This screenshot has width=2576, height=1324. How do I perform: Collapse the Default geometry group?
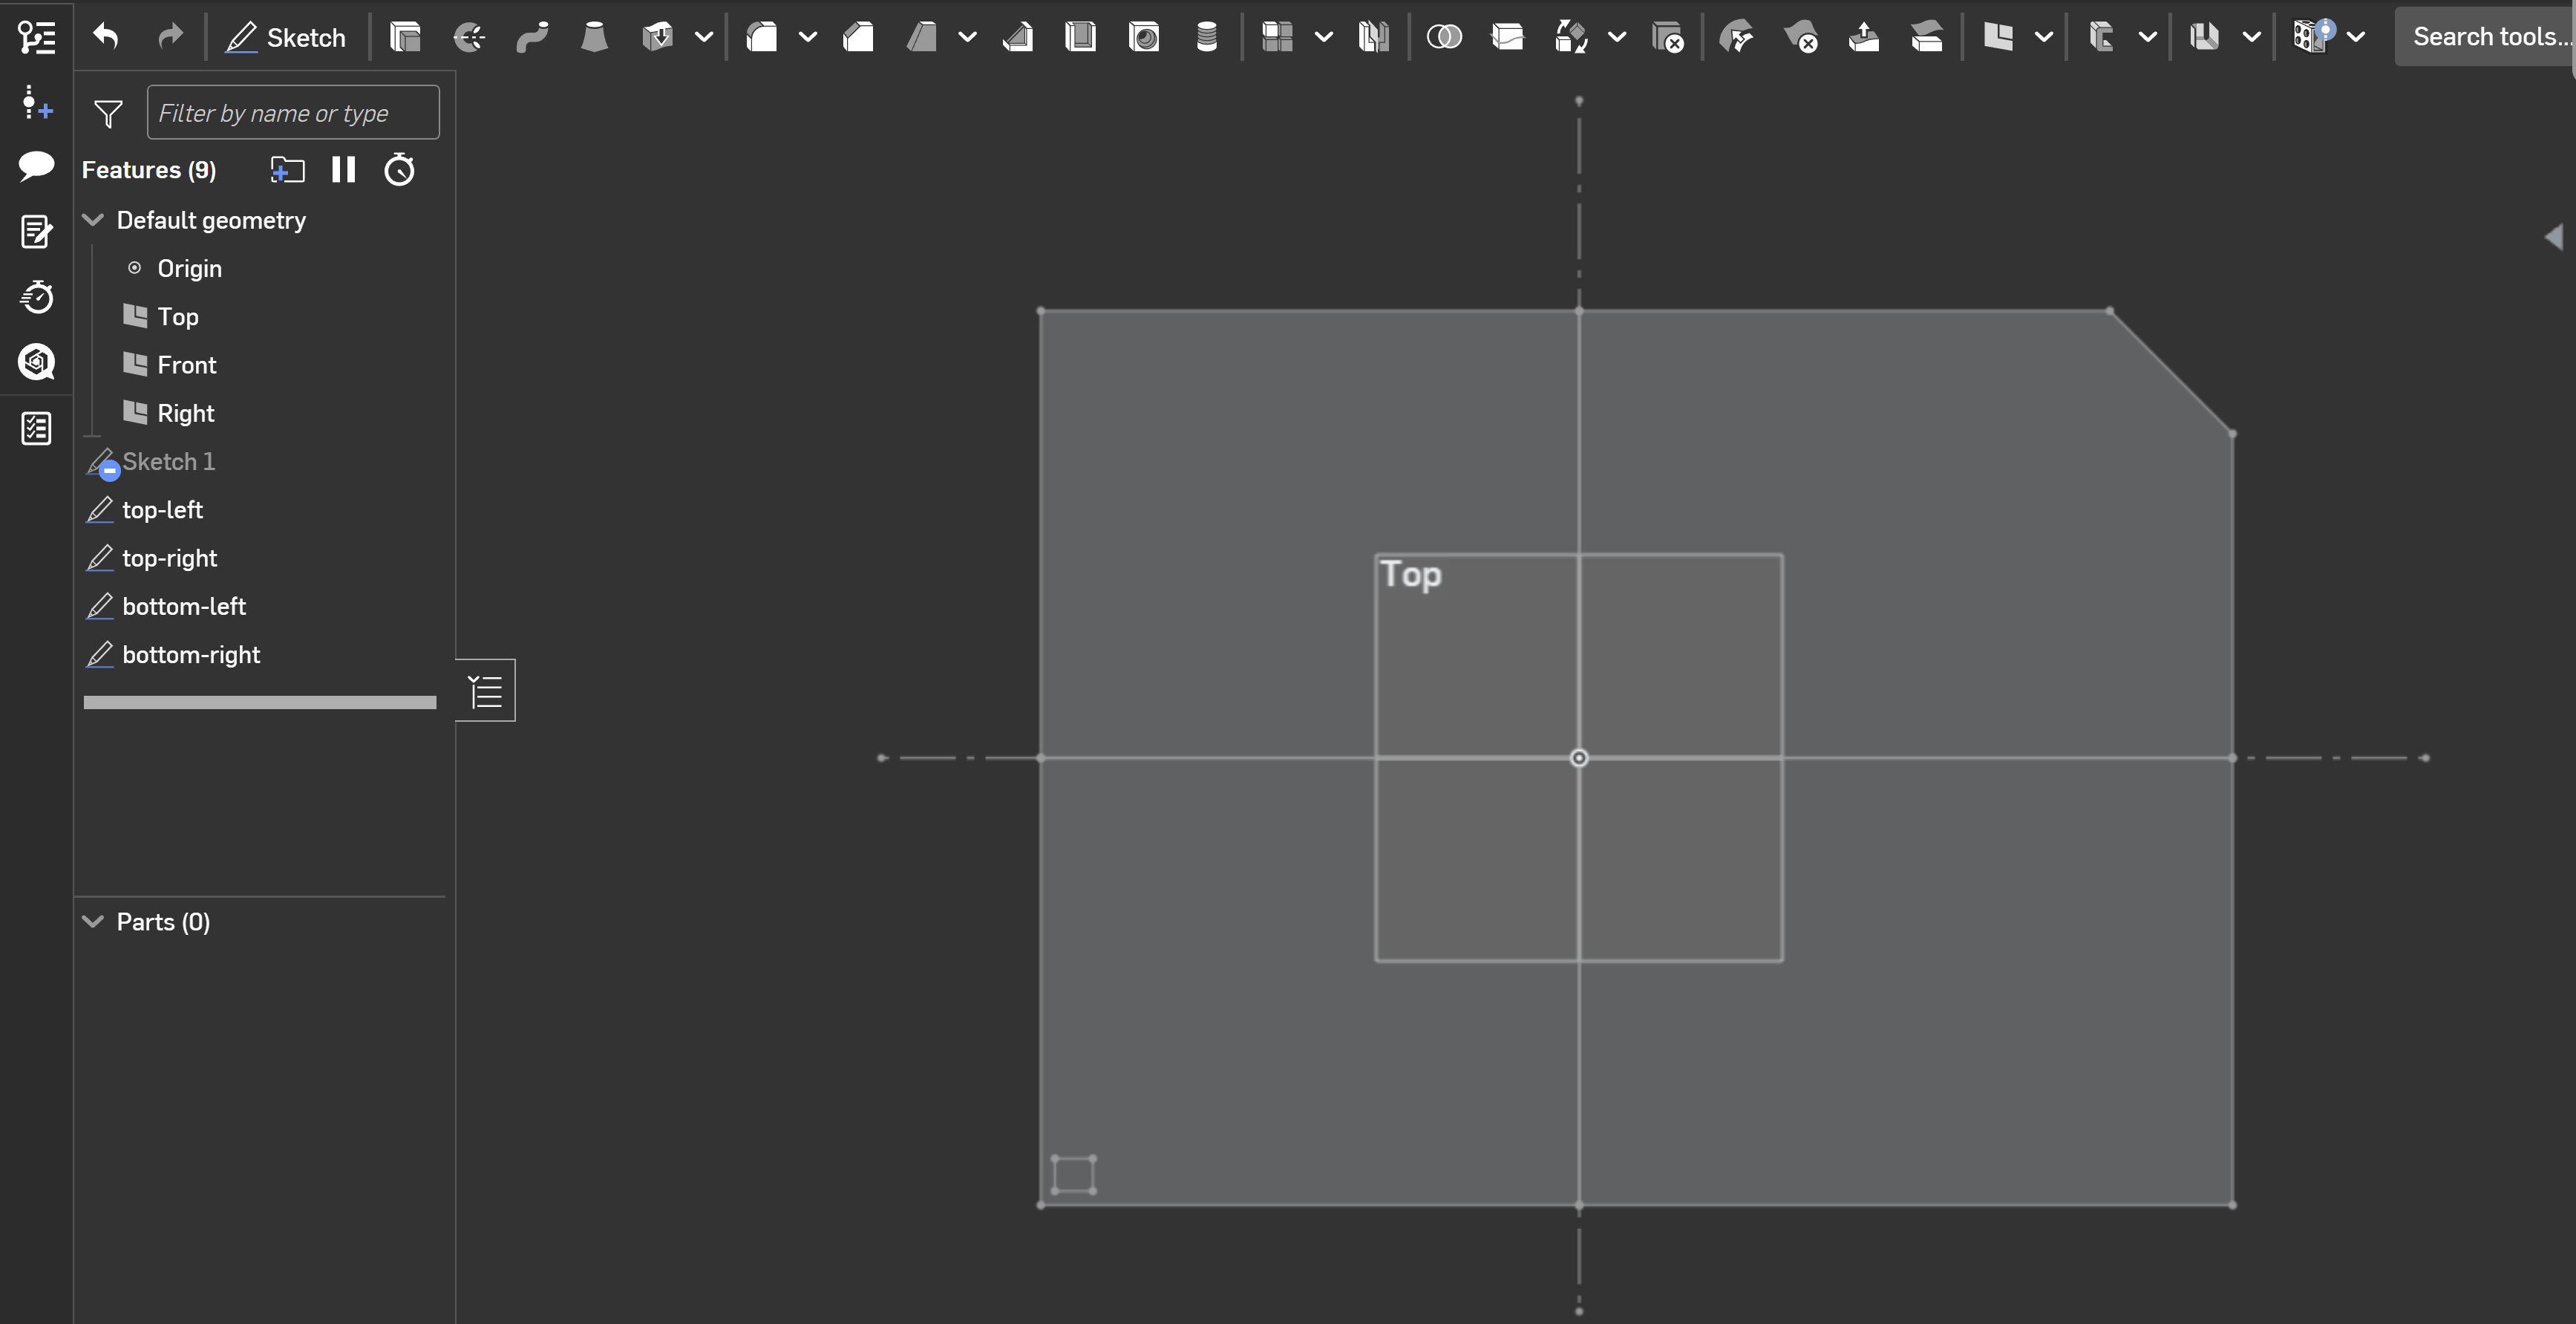click(x=93, y=220)
